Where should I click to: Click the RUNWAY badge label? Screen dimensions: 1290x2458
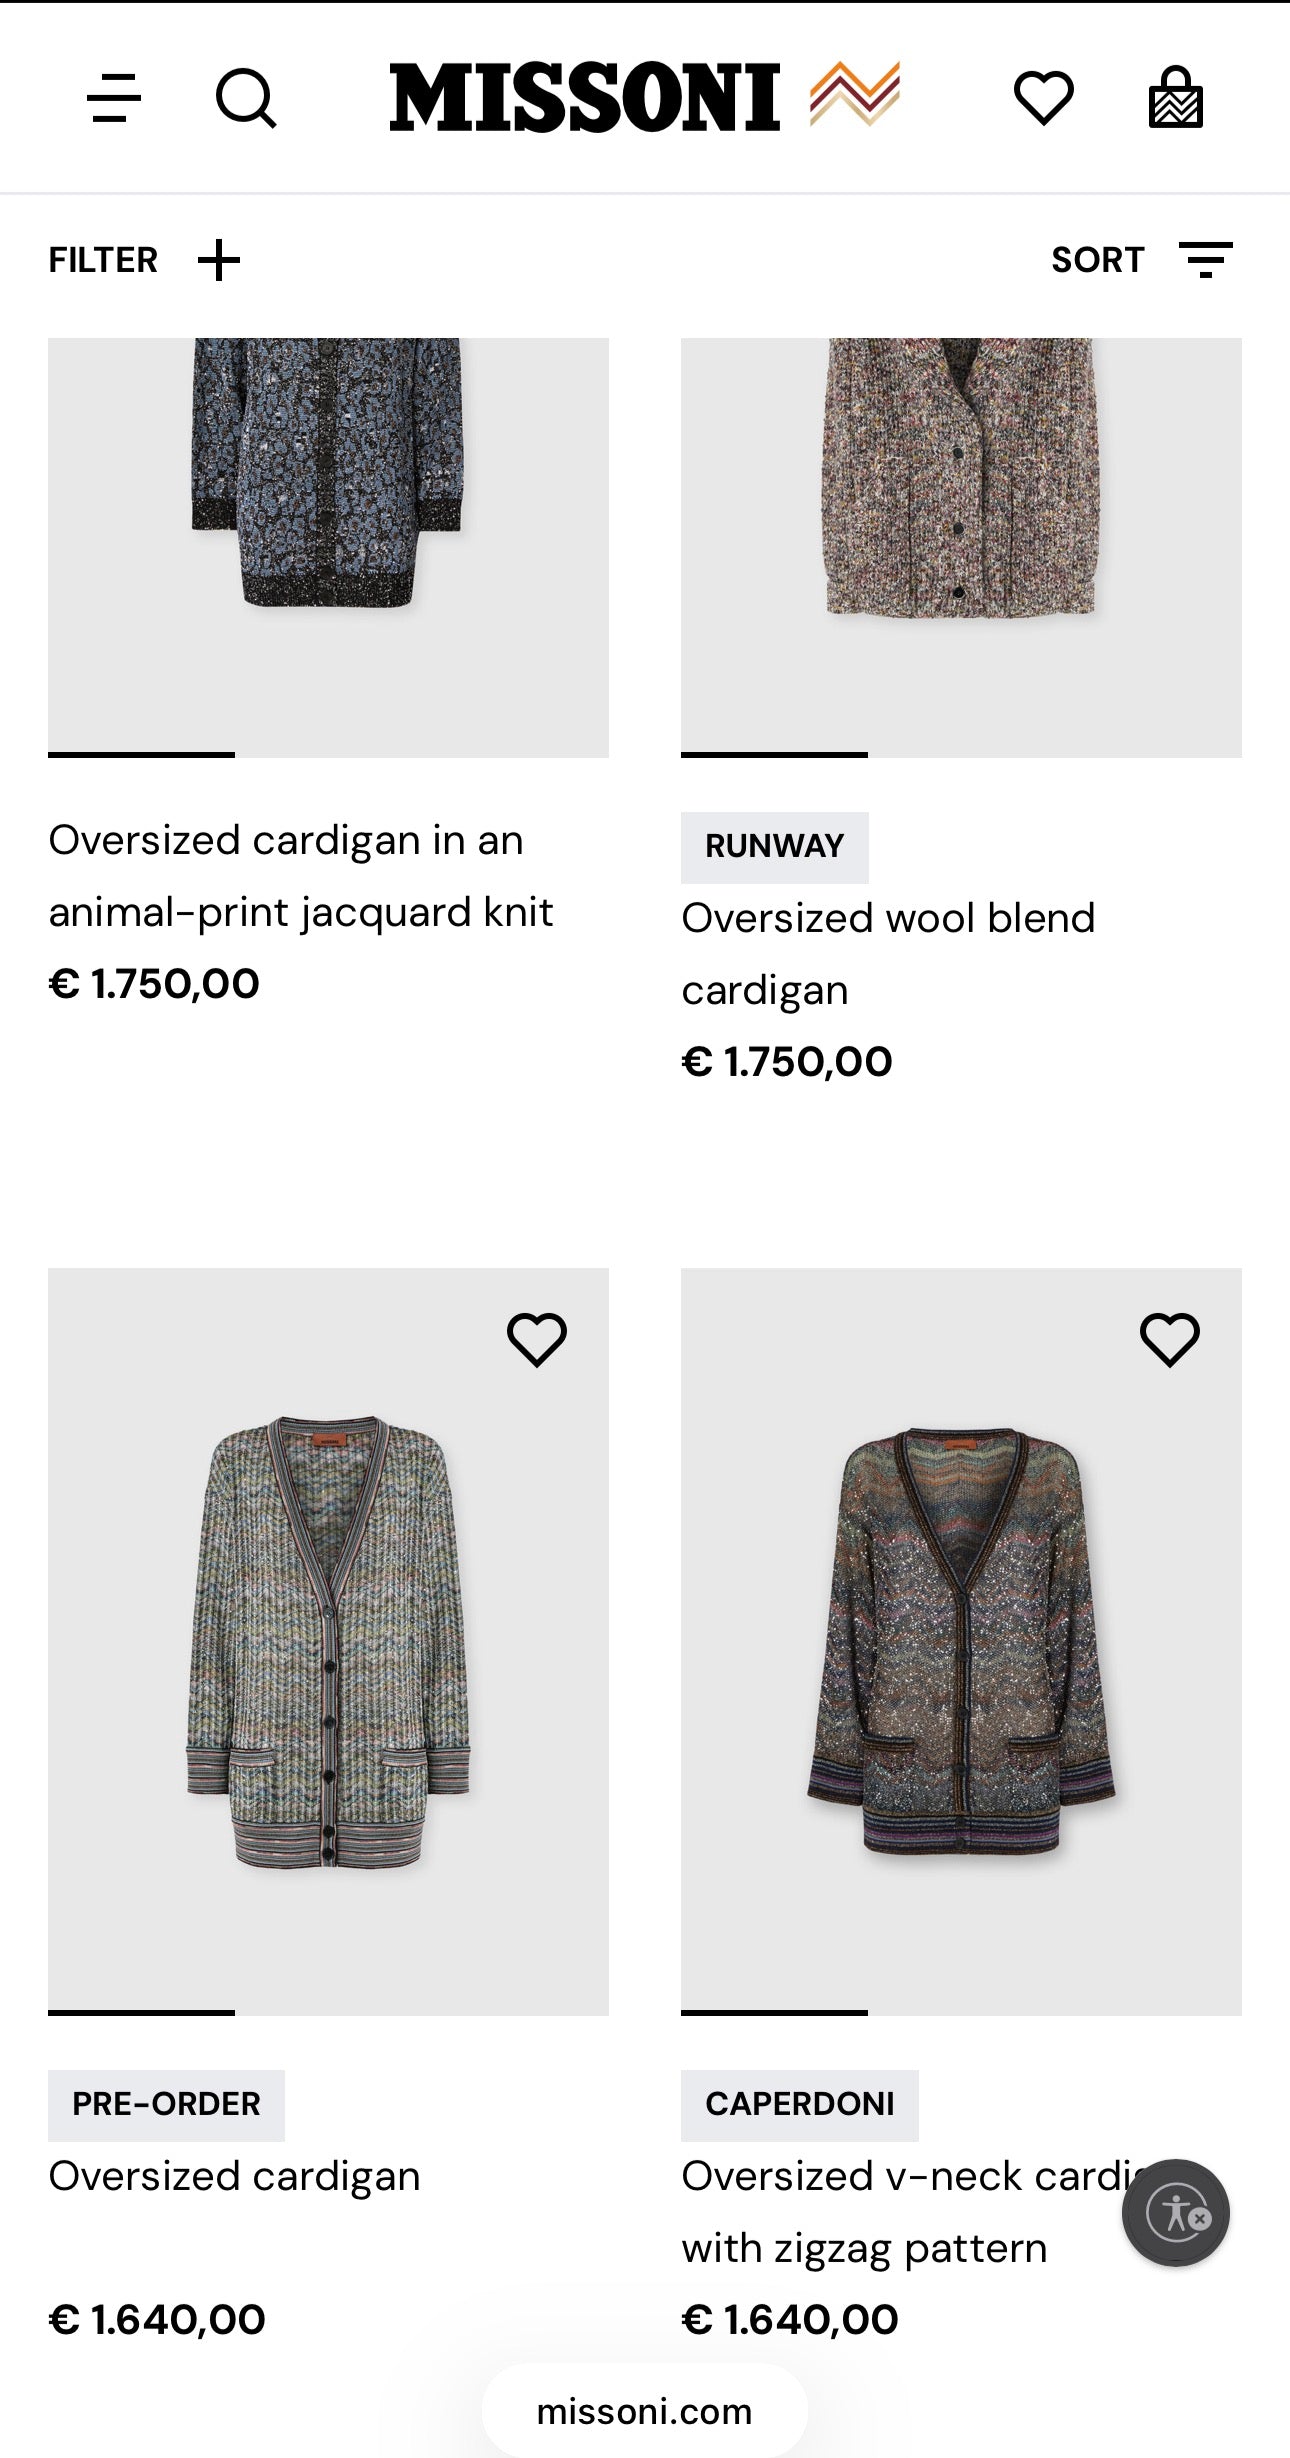pyautogui.click(x=775, y=845)
